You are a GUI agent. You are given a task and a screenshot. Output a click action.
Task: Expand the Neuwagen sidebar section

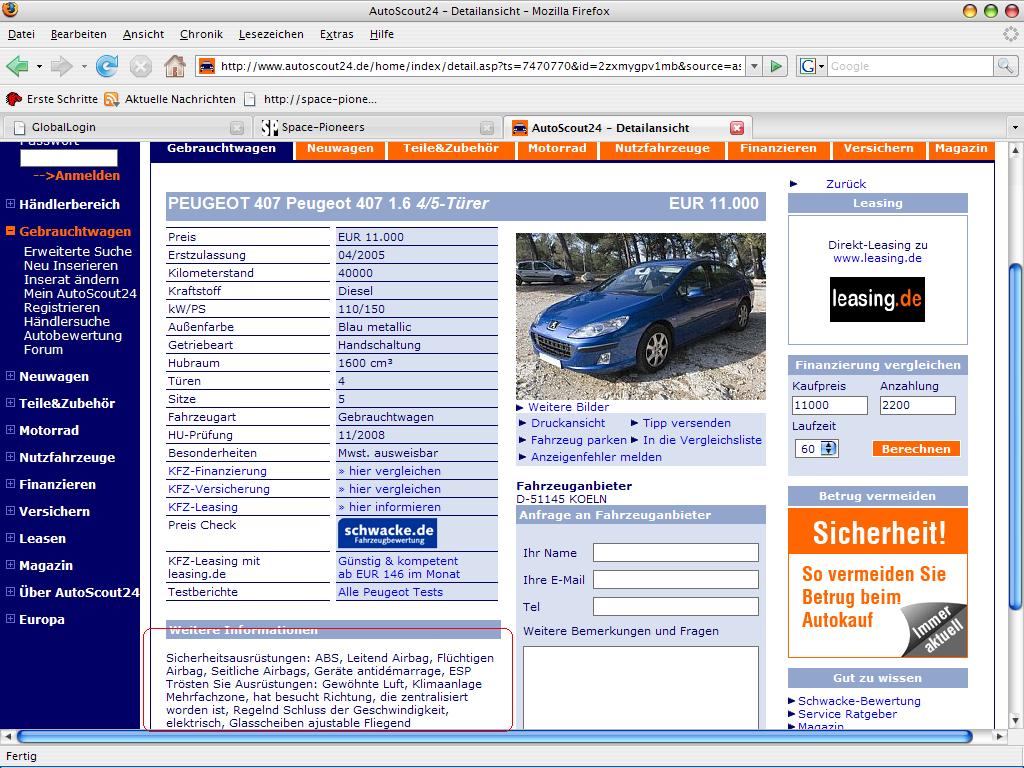point(10,376)
